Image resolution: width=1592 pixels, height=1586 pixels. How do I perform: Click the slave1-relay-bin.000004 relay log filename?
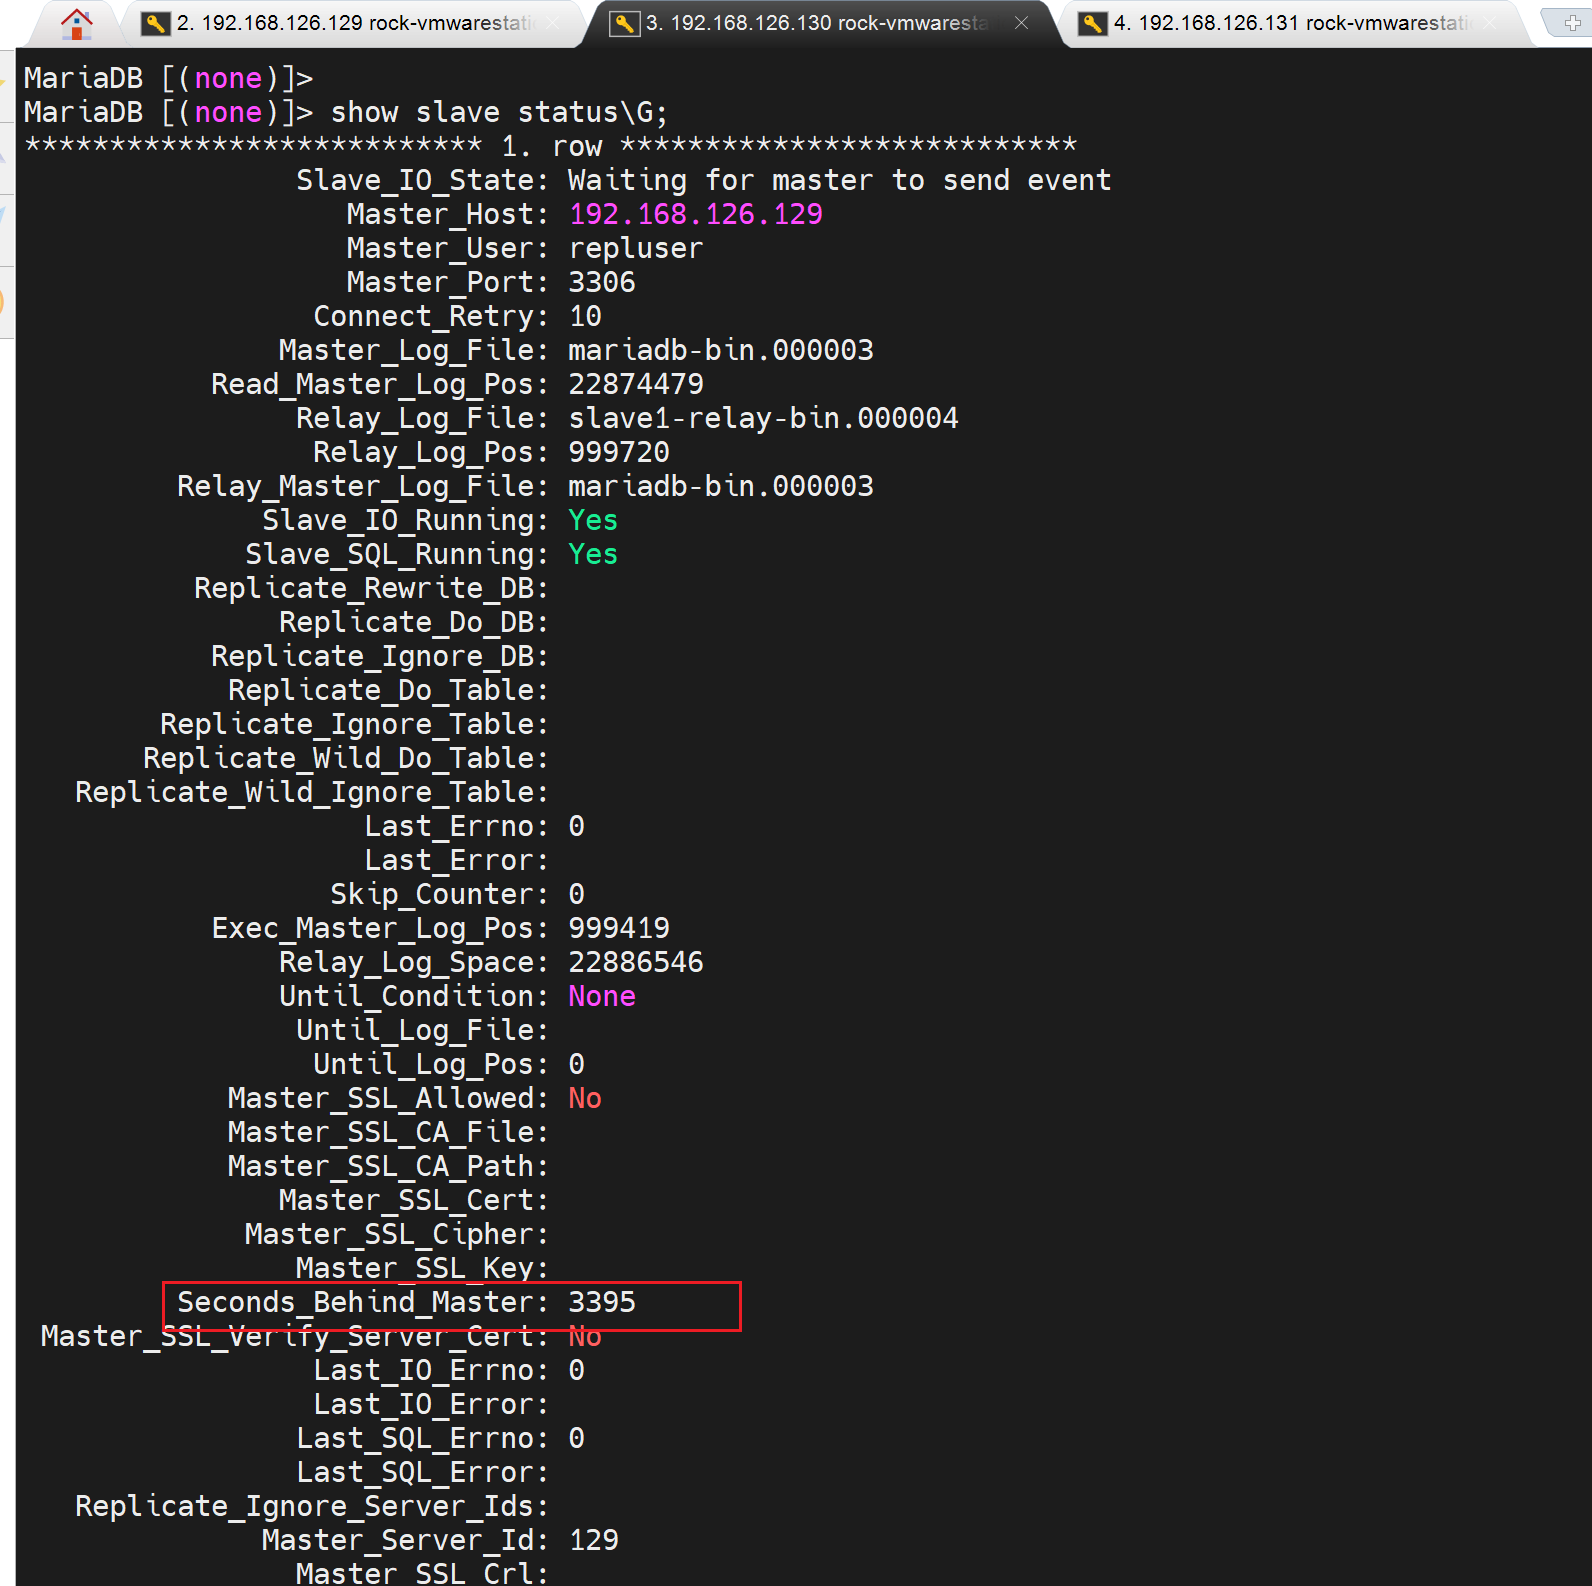[763, 418]
